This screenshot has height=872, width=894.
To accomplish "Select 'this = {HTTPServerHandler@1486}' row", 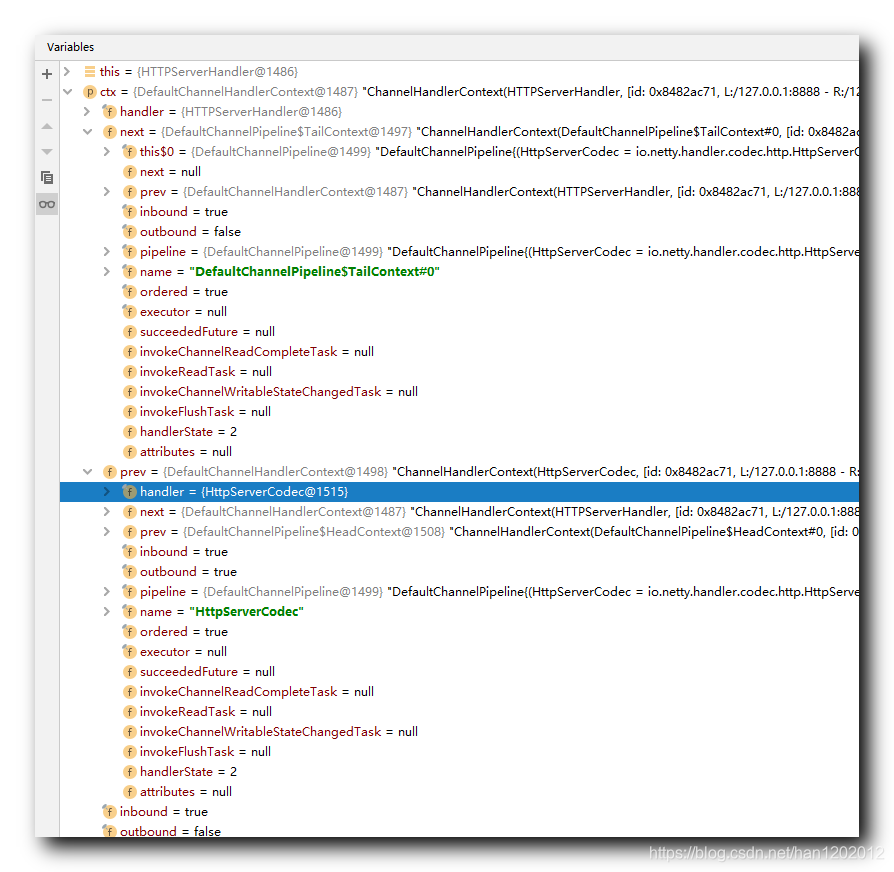I will [459, 71].
